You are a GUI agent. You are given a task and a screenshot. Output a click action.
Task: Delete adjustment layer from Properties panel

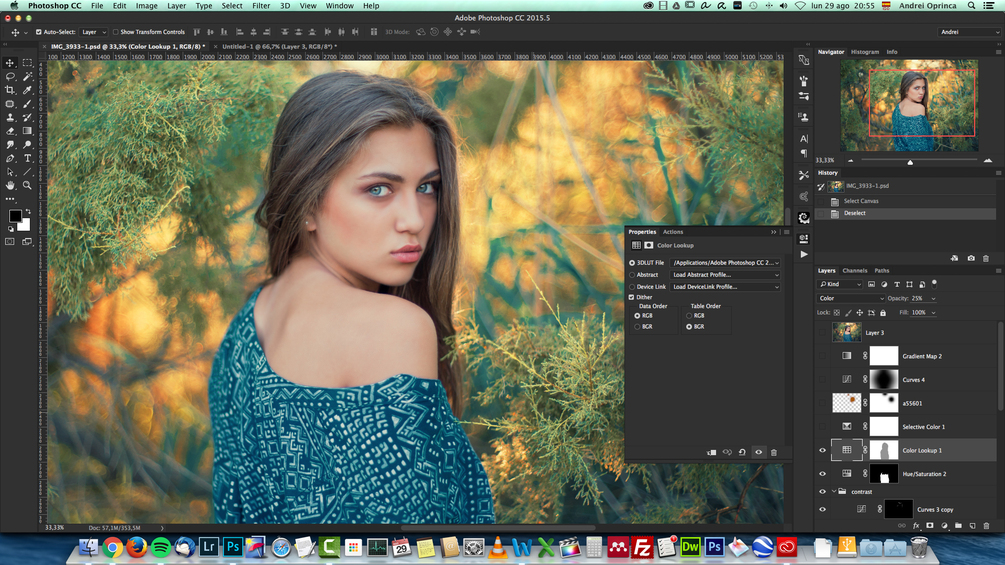(x=774, y=452)
